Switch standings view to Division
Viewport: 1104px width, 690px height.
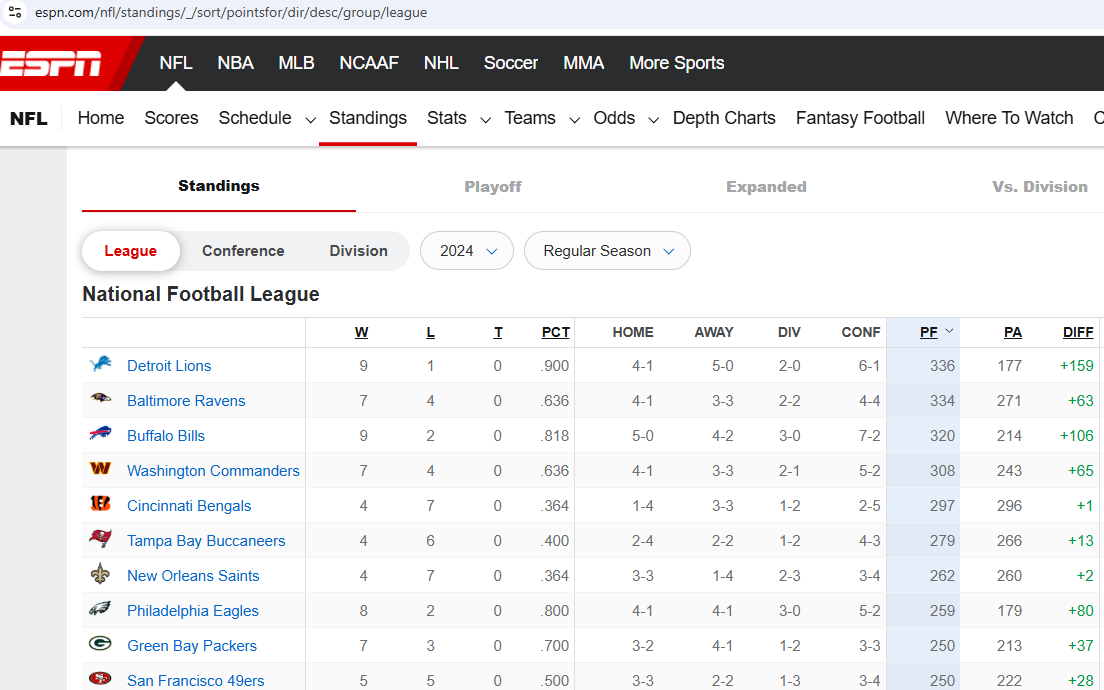click(x=358, y=251)
